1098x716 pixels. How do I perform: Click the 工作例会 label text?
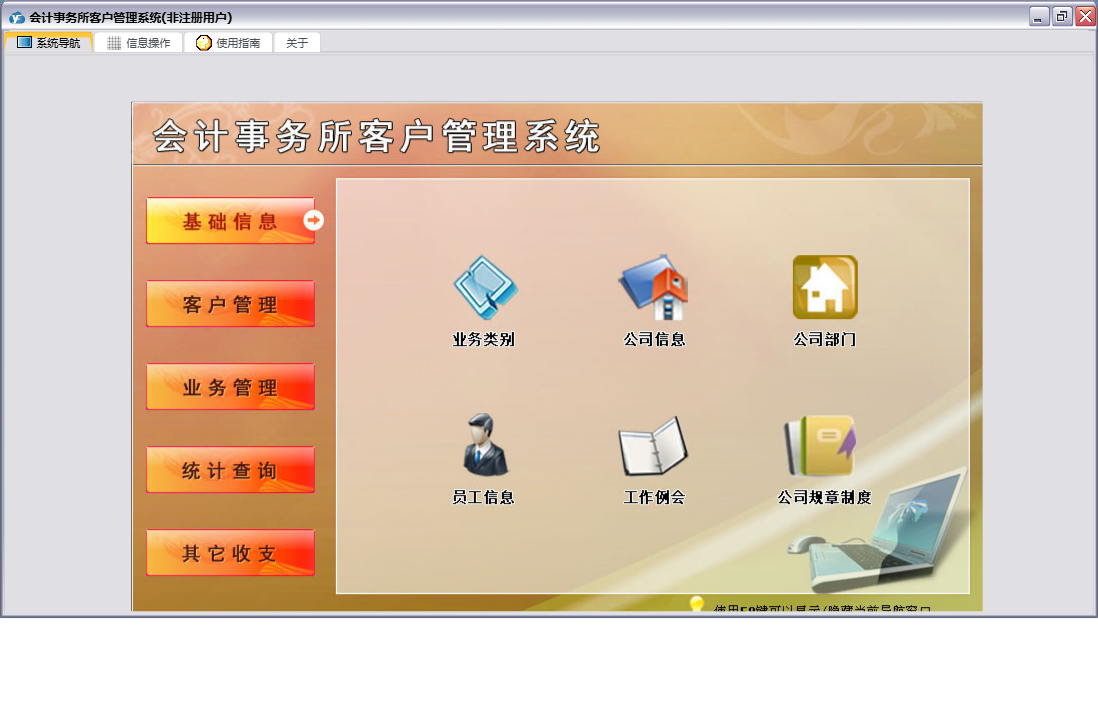[x=654, y=497]
